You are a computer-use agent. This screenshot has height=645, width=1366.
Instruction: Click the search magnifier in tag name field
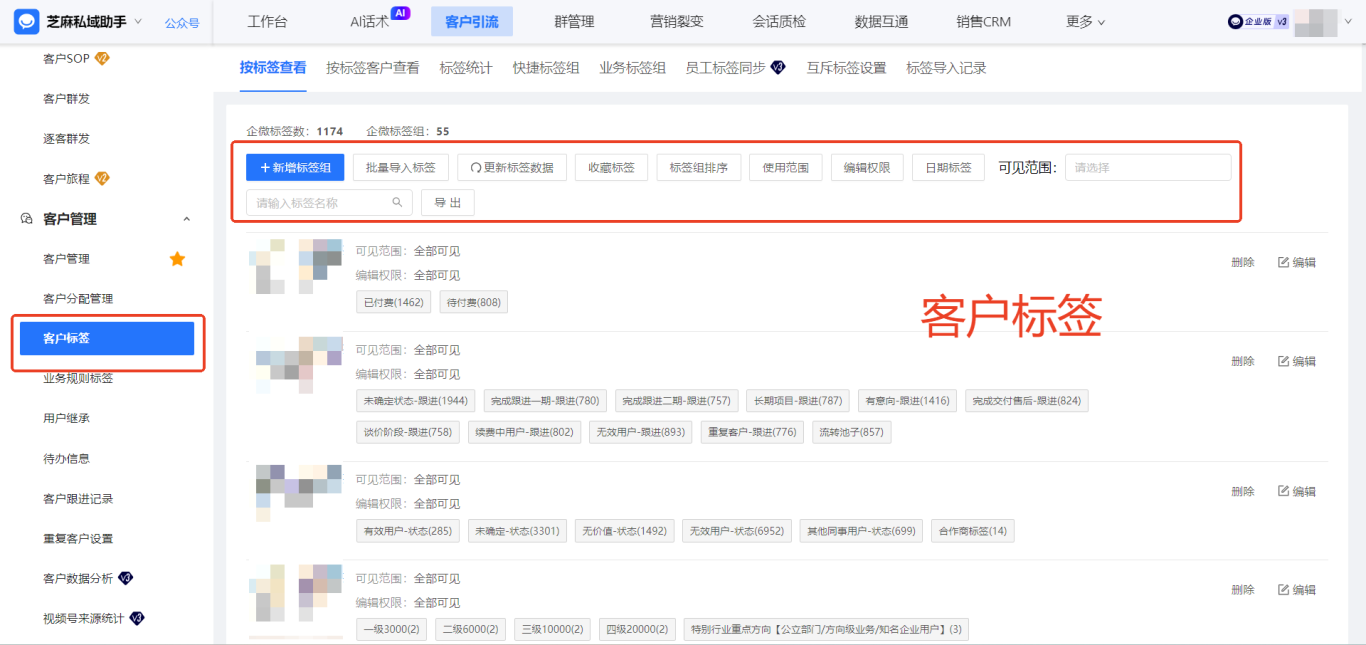click(397, 202)
